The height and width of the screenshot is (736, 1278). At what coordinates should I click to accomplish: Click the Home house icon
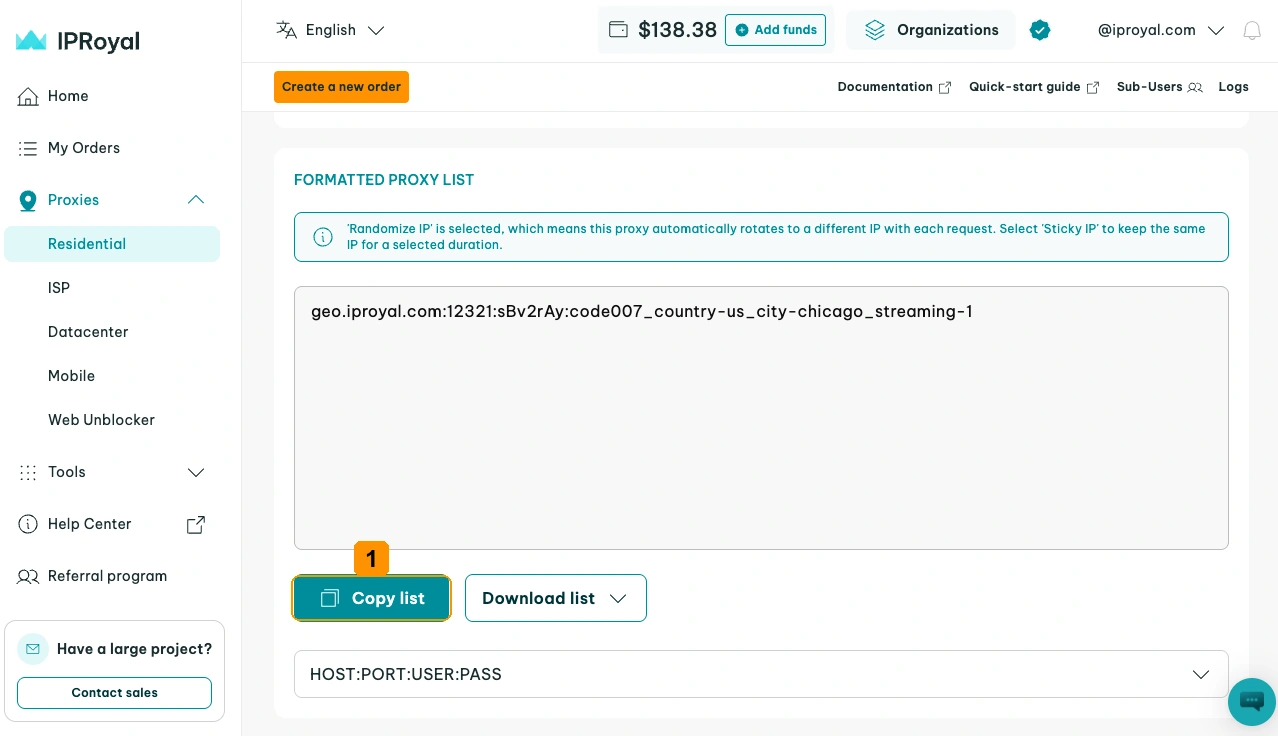coord(28,96)
